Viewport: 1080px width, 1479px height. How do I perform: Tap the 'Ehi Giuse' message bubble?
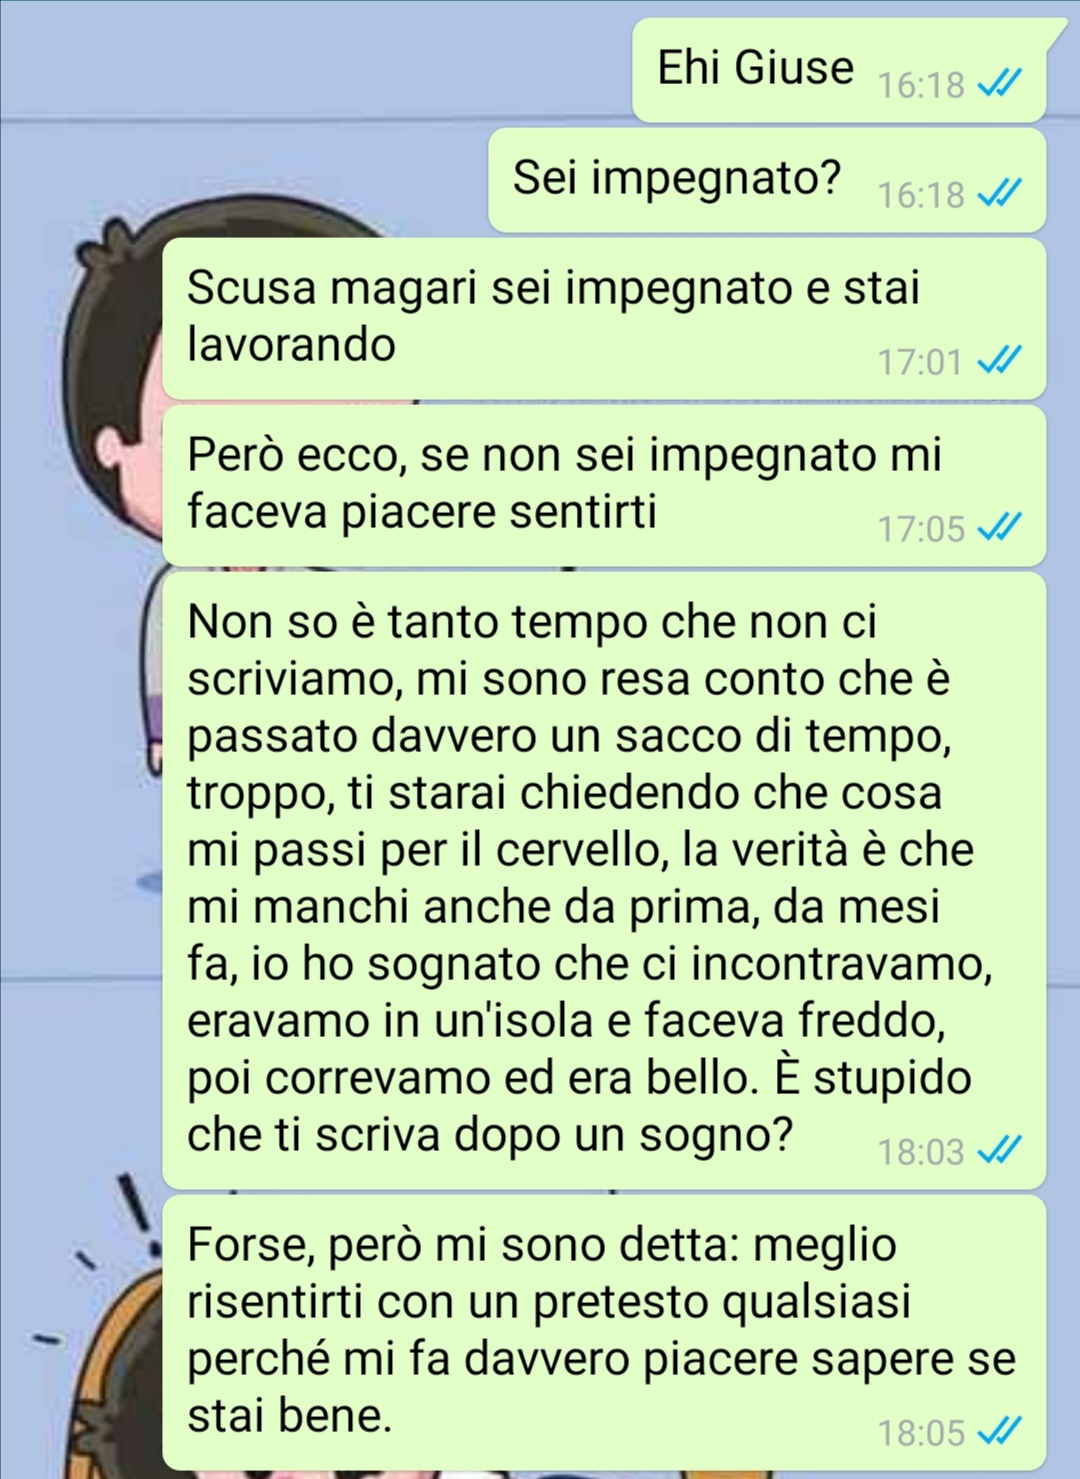point(840,70)
